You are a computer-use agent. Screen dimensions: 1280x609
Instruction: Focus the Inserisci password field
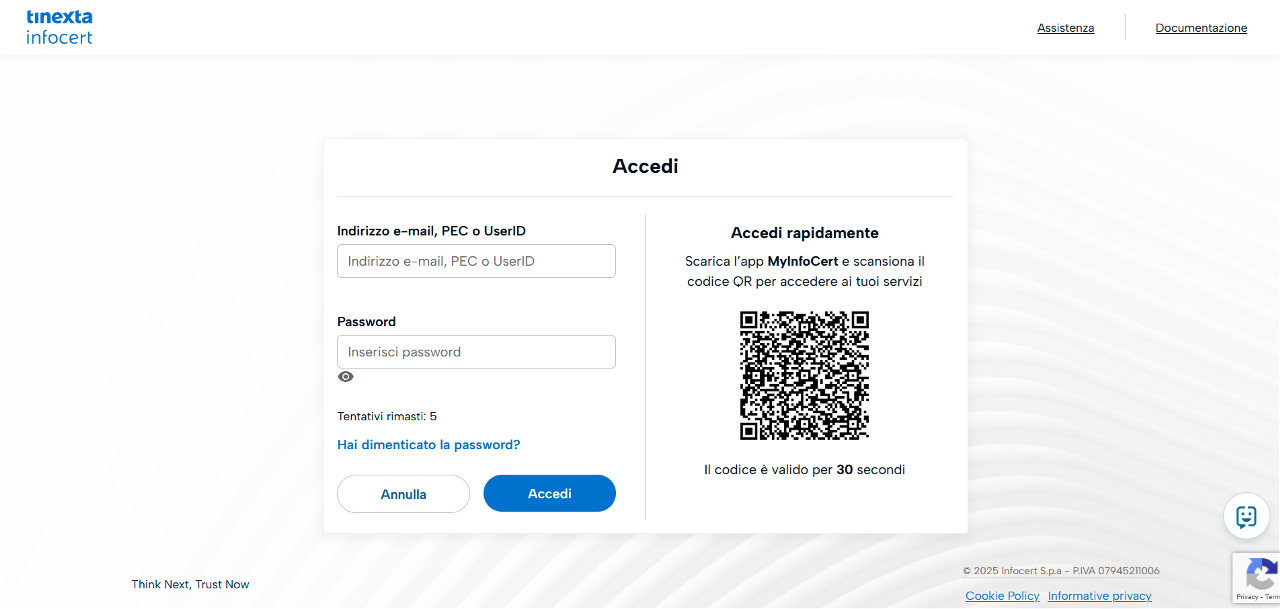[476, 352]
